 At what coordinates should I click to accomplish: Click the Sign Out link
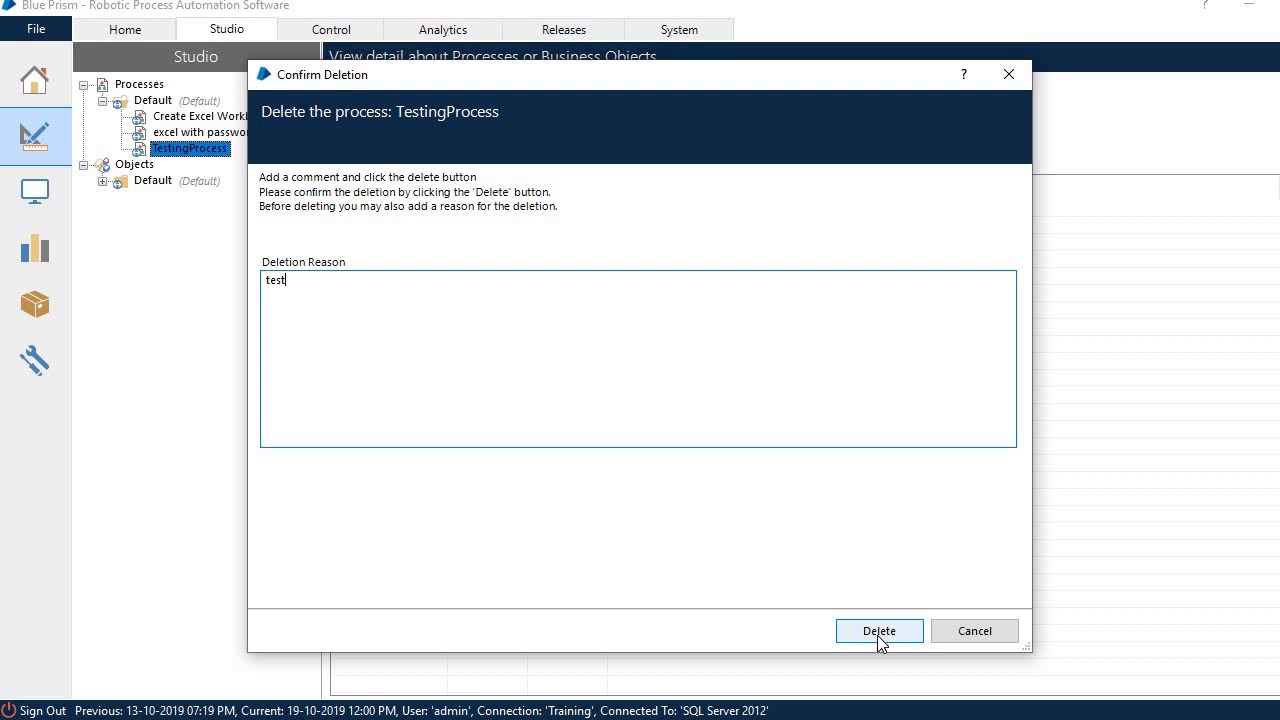coord(43,711)
